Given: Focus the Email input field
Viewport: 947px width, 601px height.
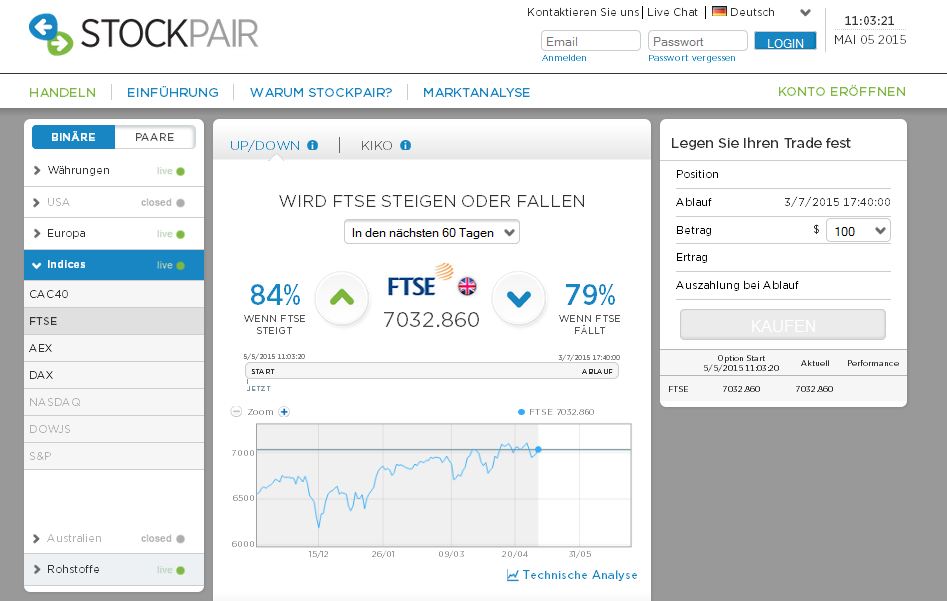Looking at the screenshot, I should (x=591, y=41).
